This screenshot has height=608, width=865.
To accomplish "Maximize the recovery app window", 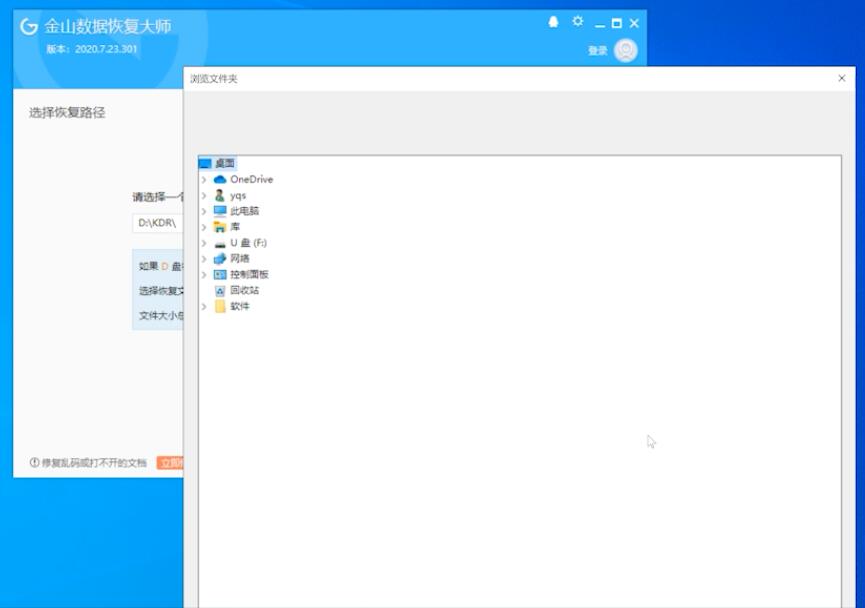I will click(x=617, y=23).
